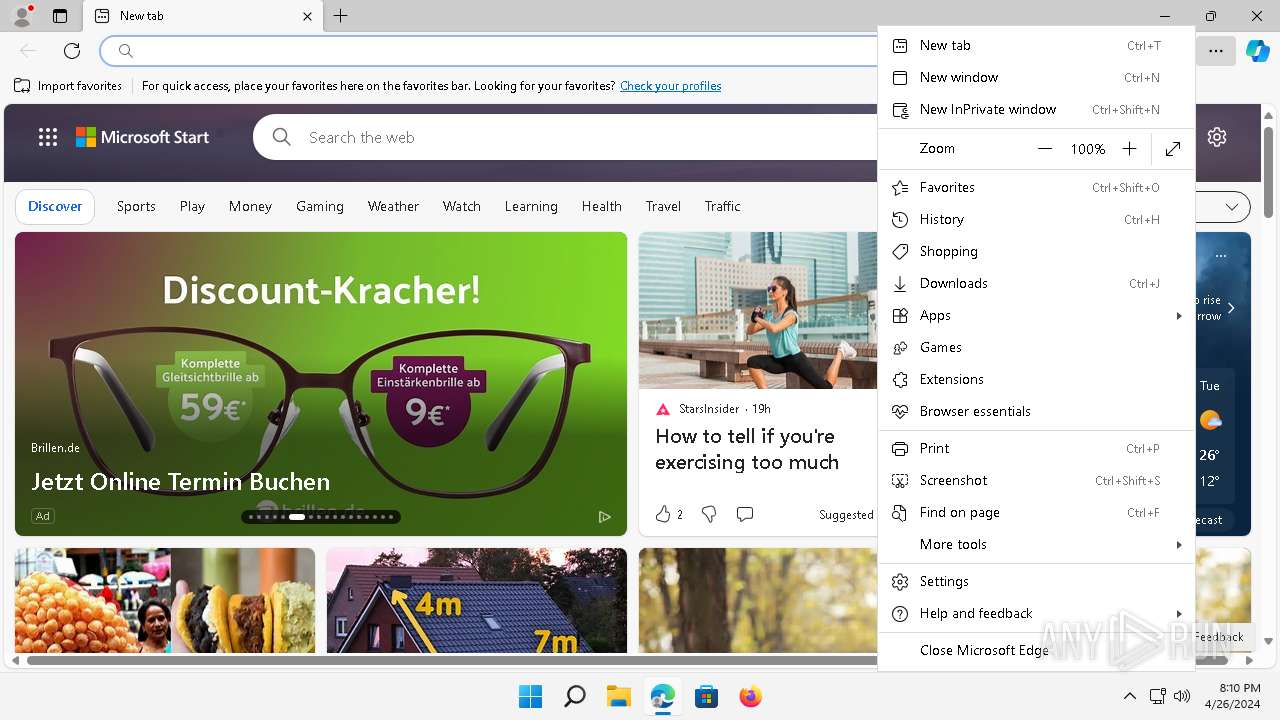The height and width of the screenshot is (720, 1280).
Task: Open New InPrivate window
Action: (x=1036, y=109)
